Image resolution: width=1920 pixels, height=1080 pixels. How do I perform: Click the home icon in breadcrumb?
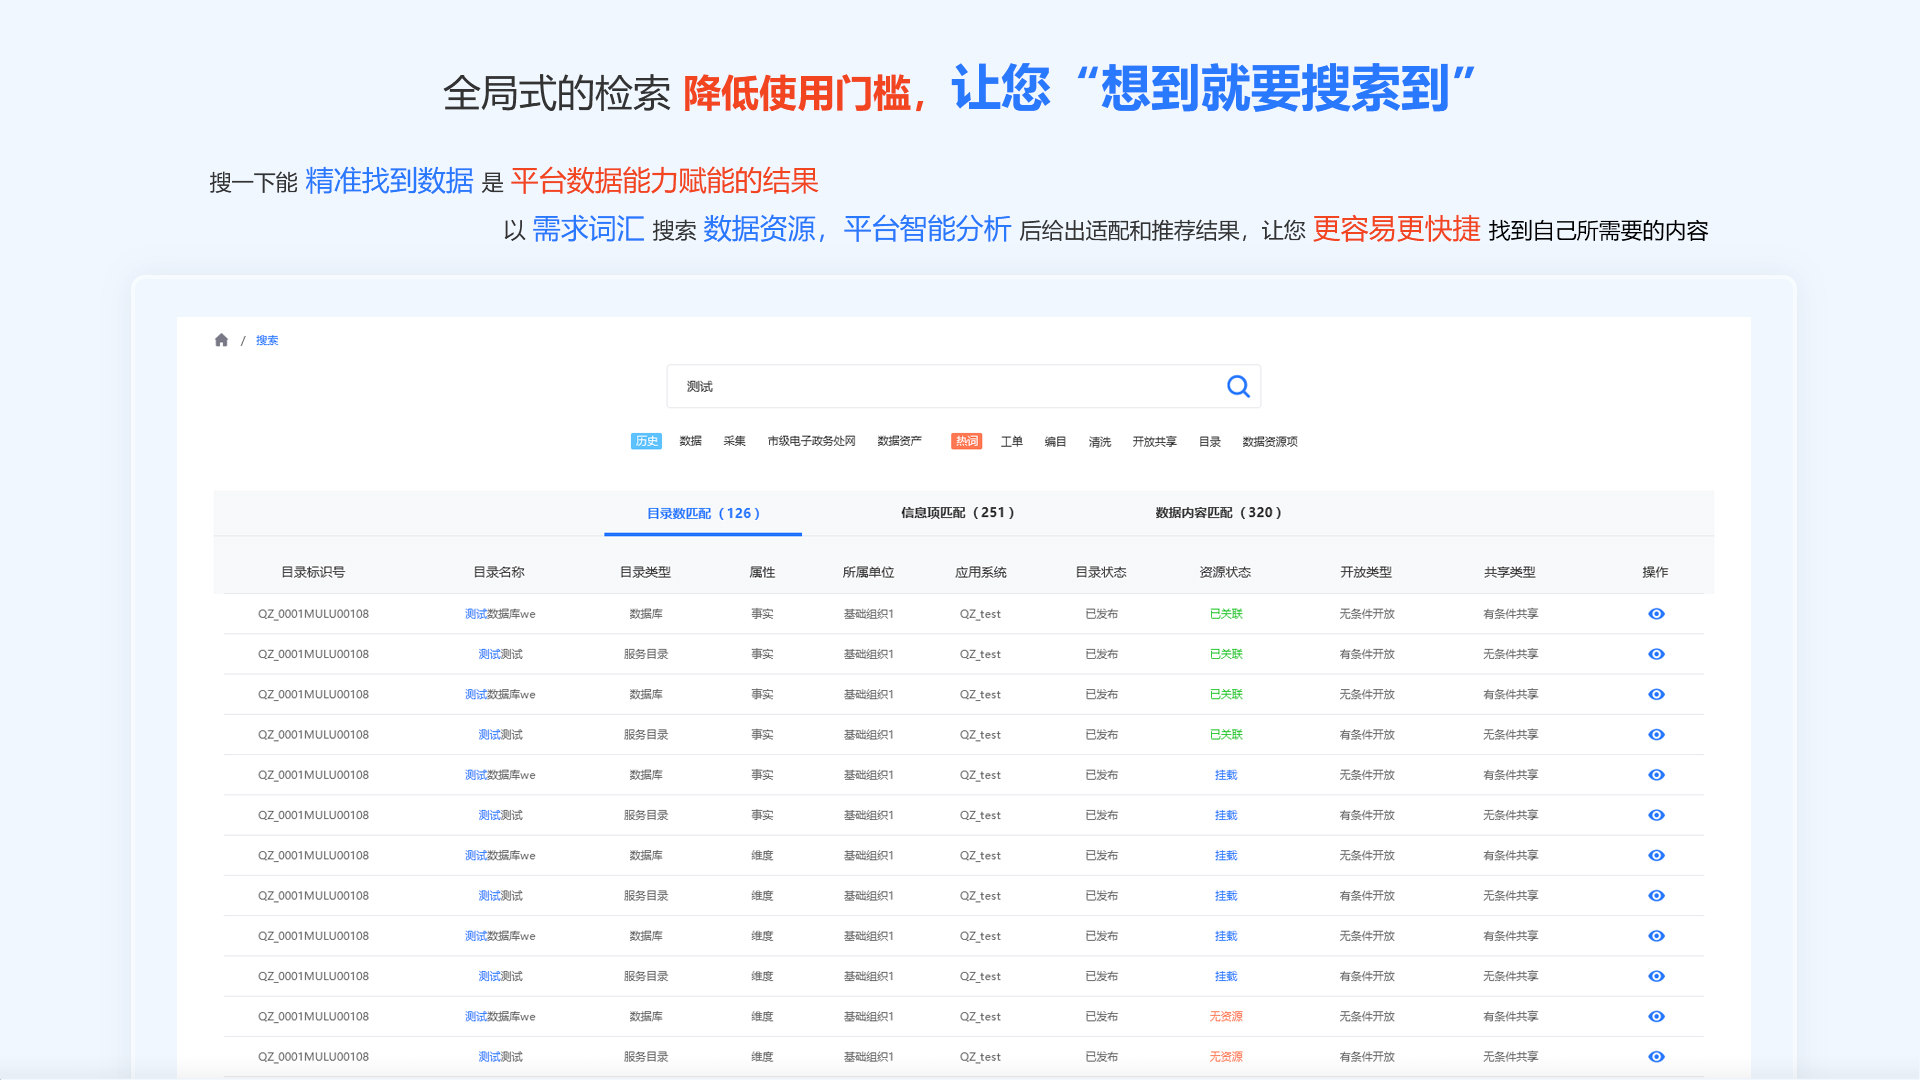click(221, 340)
